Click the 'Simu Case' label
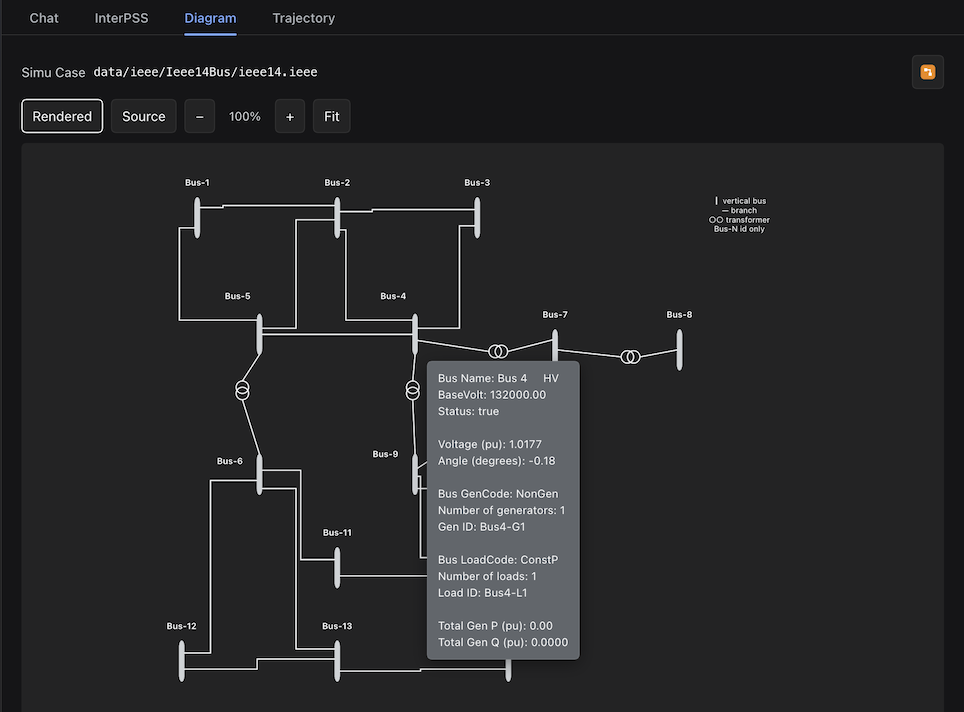The image size is (964, 712). click(x=53, y=72)
